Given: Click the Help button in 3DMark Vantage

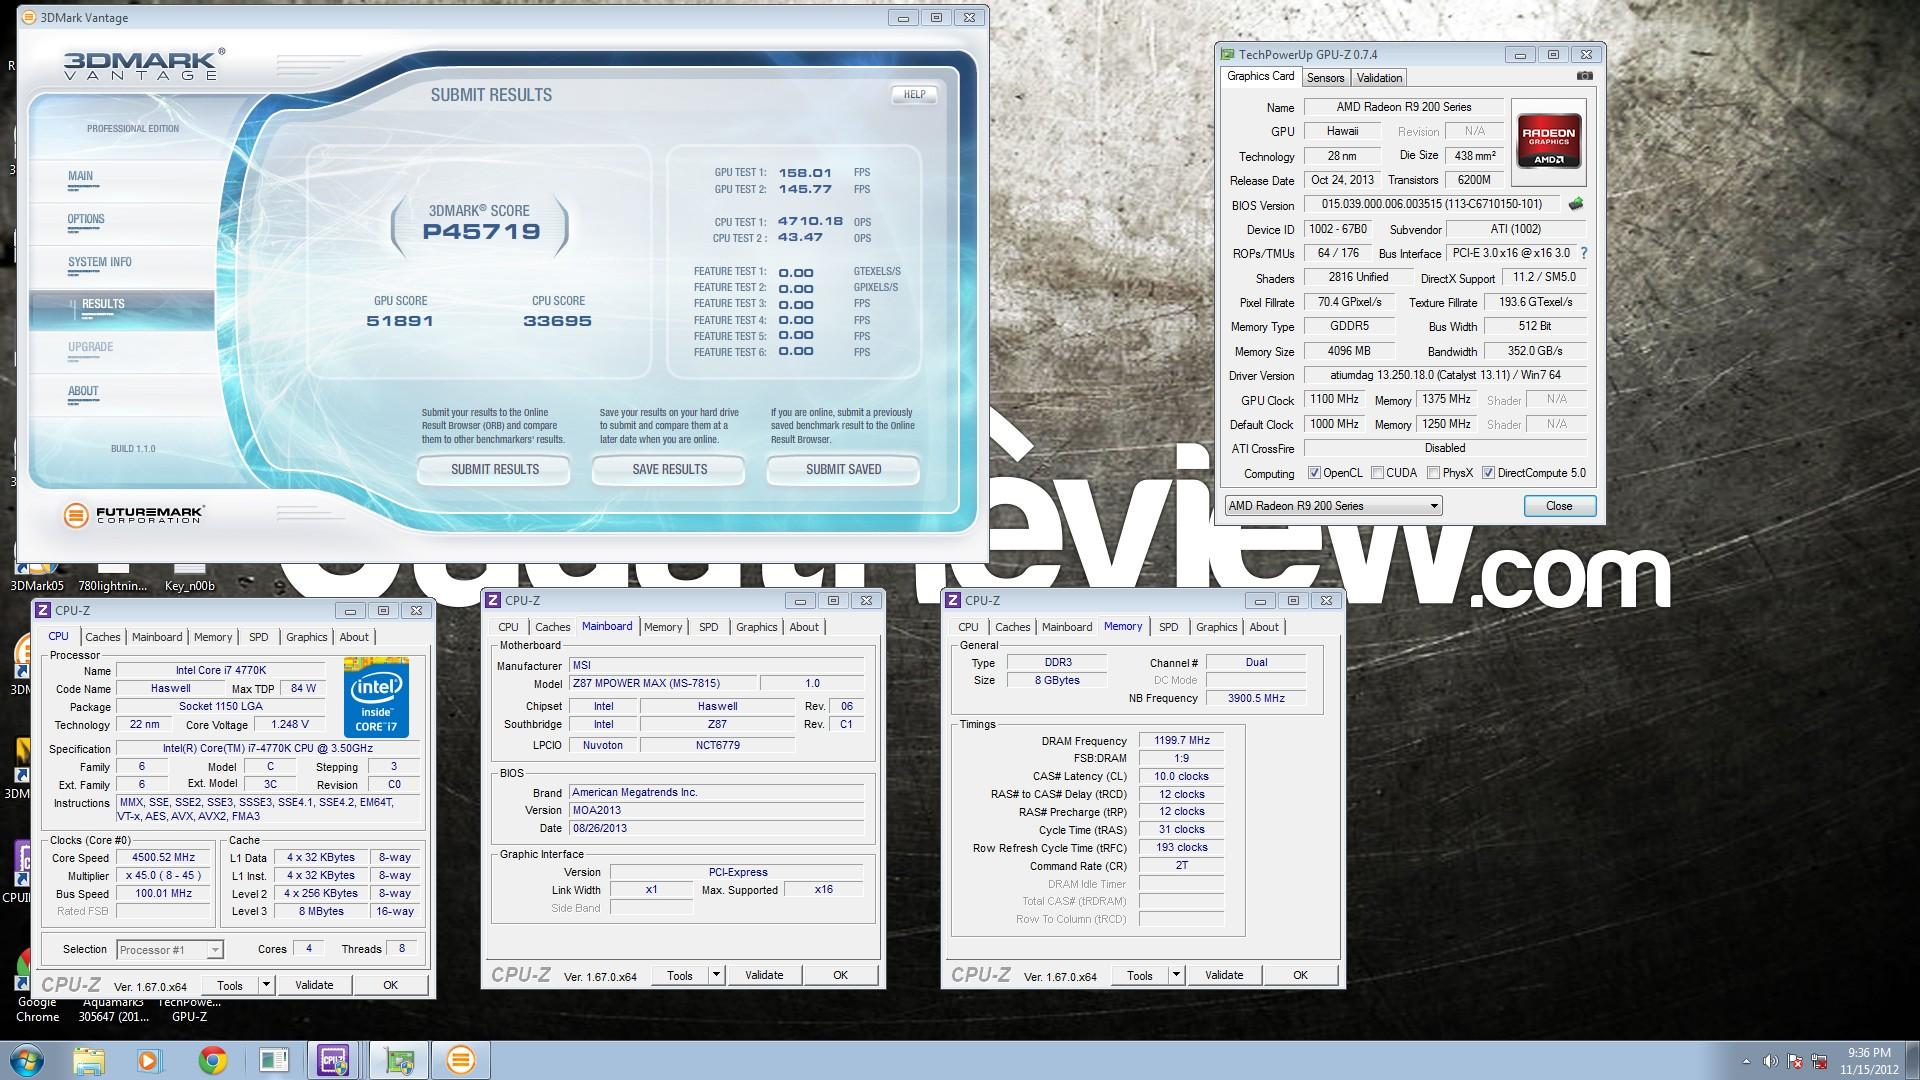Looking at the screenshot, I should click(x=914, y=94).
